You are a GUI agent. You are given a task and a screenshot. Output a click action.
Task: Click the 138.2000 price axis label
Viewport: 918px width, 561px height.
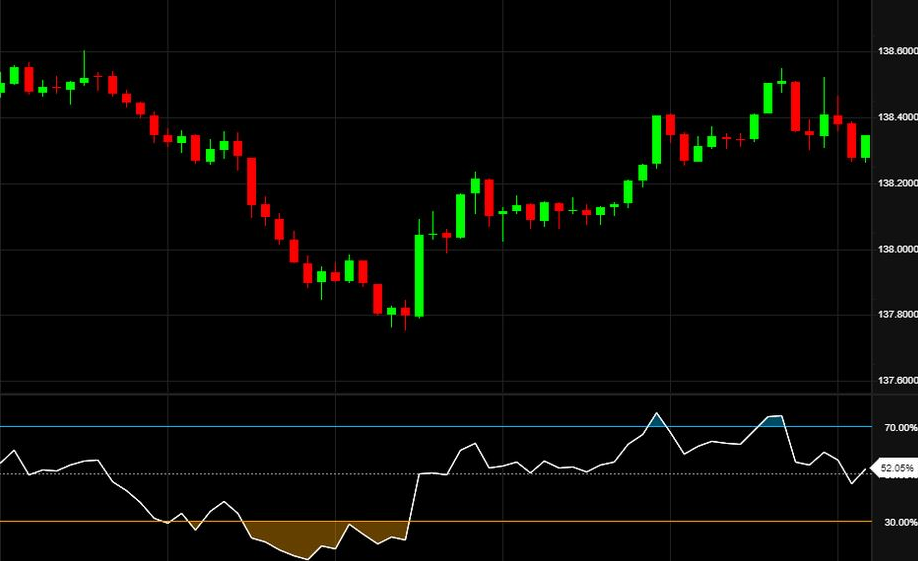coord(898,183)
